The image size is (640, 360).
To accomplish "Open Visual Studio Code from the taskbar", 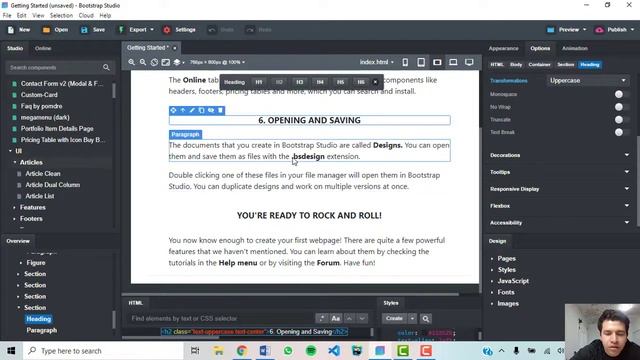I will (x=334, y=351).
